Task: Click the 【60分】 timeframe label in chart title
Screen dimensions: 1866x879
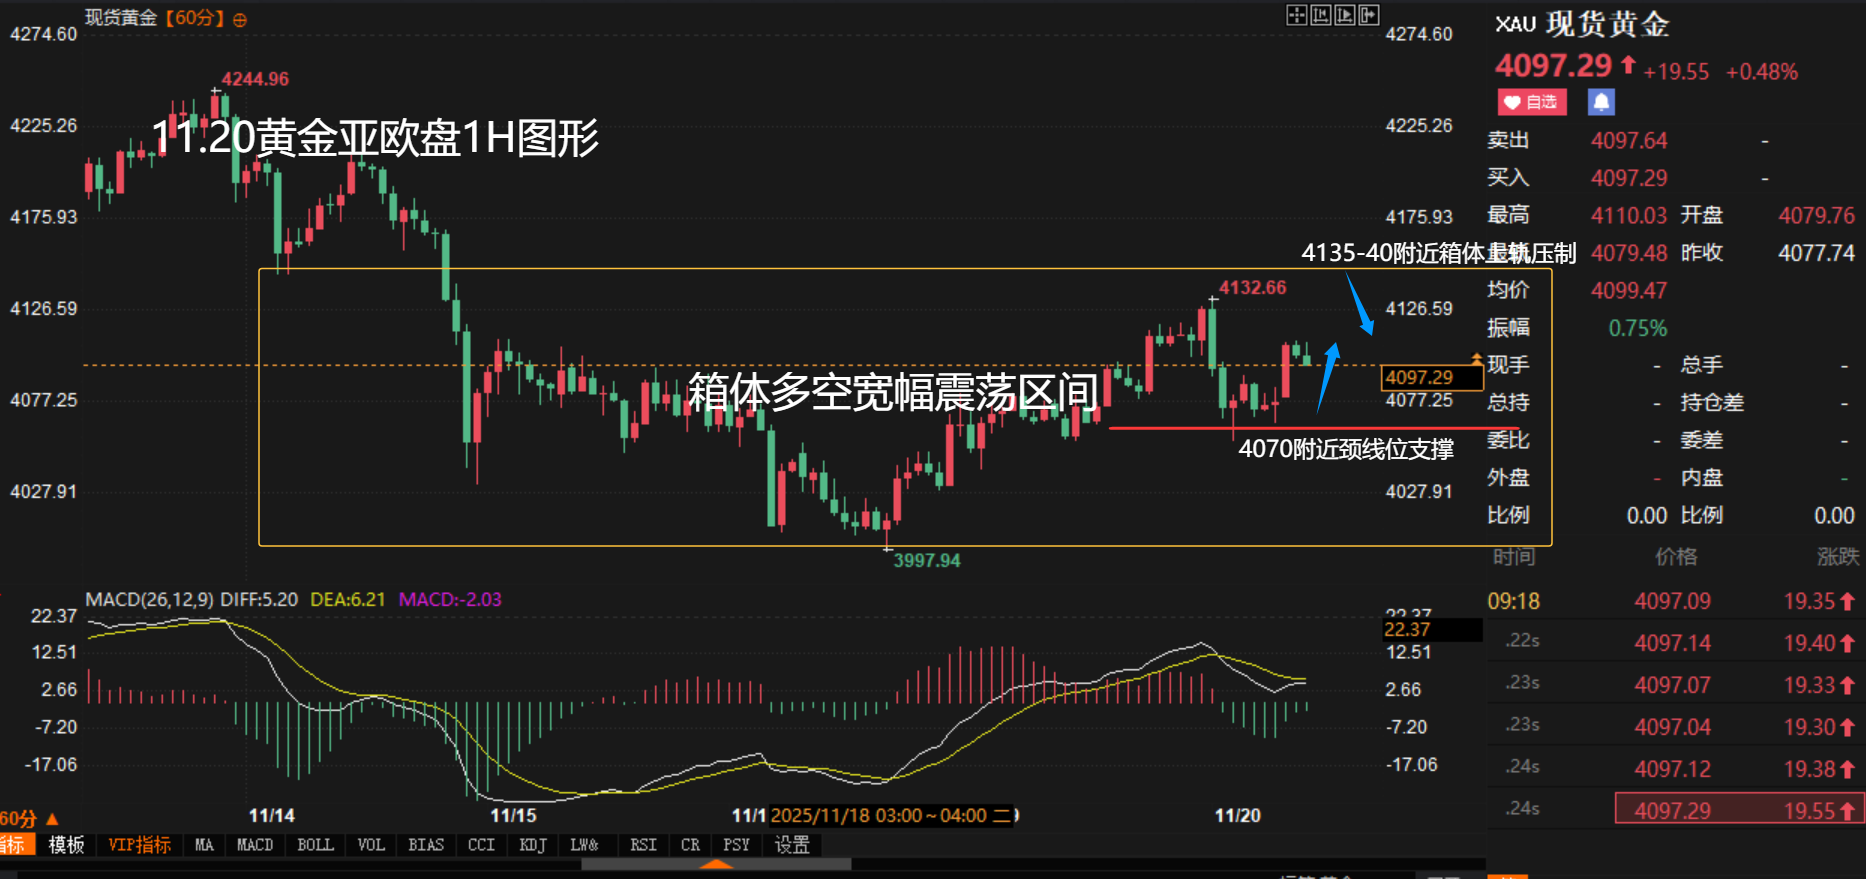Action: click(x=194, y=18)
